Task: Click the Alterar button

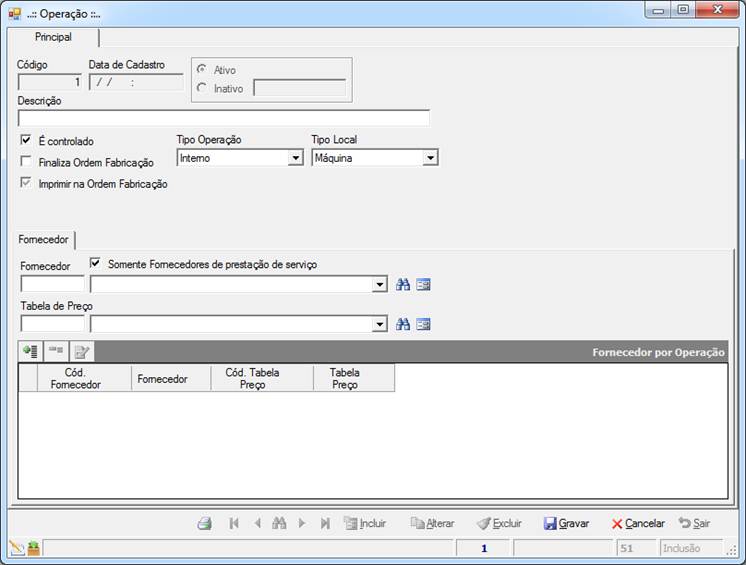Action: [432, 524]
